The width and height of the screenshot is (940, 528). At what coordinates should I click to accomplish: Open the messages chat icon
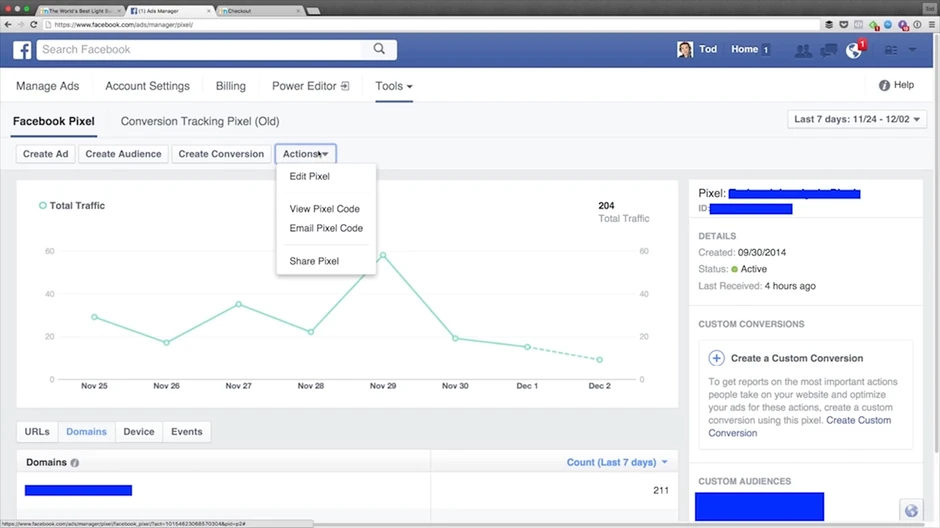coord(828,50)
